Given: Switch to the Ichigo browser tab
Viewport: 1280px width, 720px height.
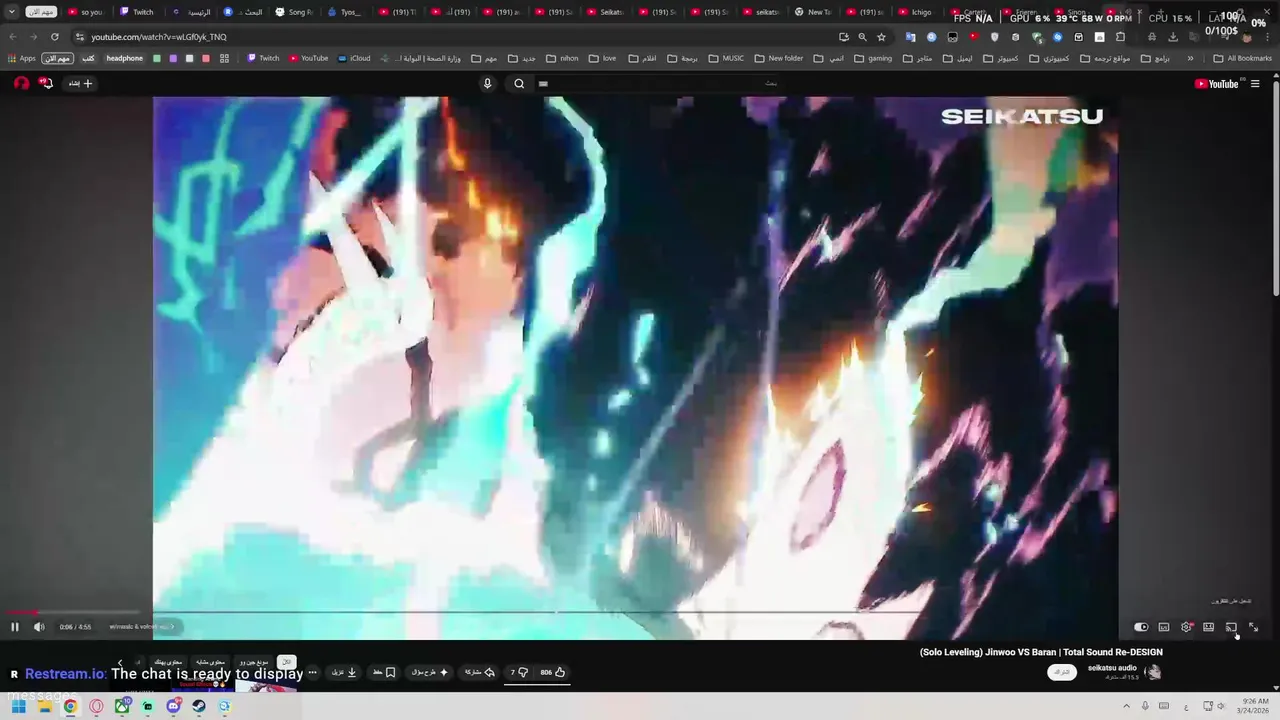Looking at the screenshot, I should coord(917,12).
